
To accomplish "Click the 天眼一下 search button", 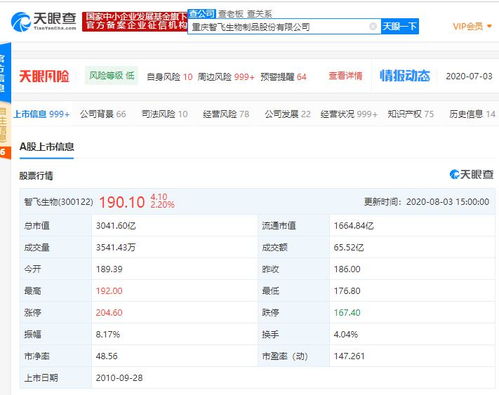I will pos(399,26).
